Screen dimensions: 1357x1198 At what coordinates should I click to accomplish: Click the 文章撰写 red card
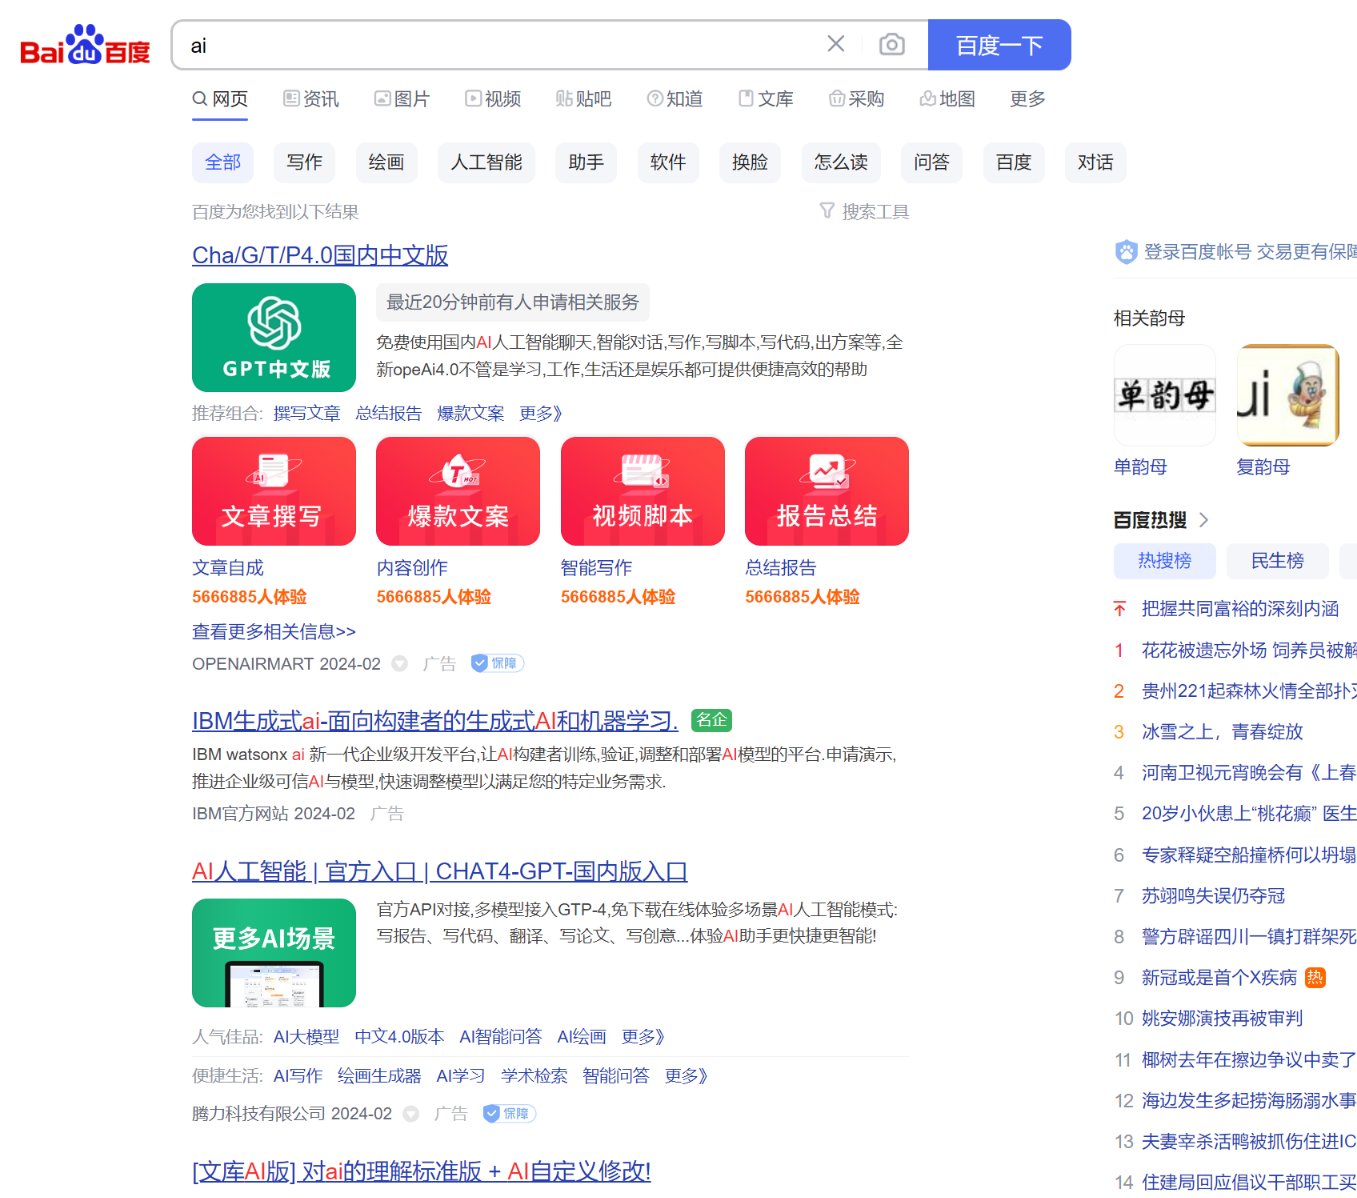pos(274,491)
